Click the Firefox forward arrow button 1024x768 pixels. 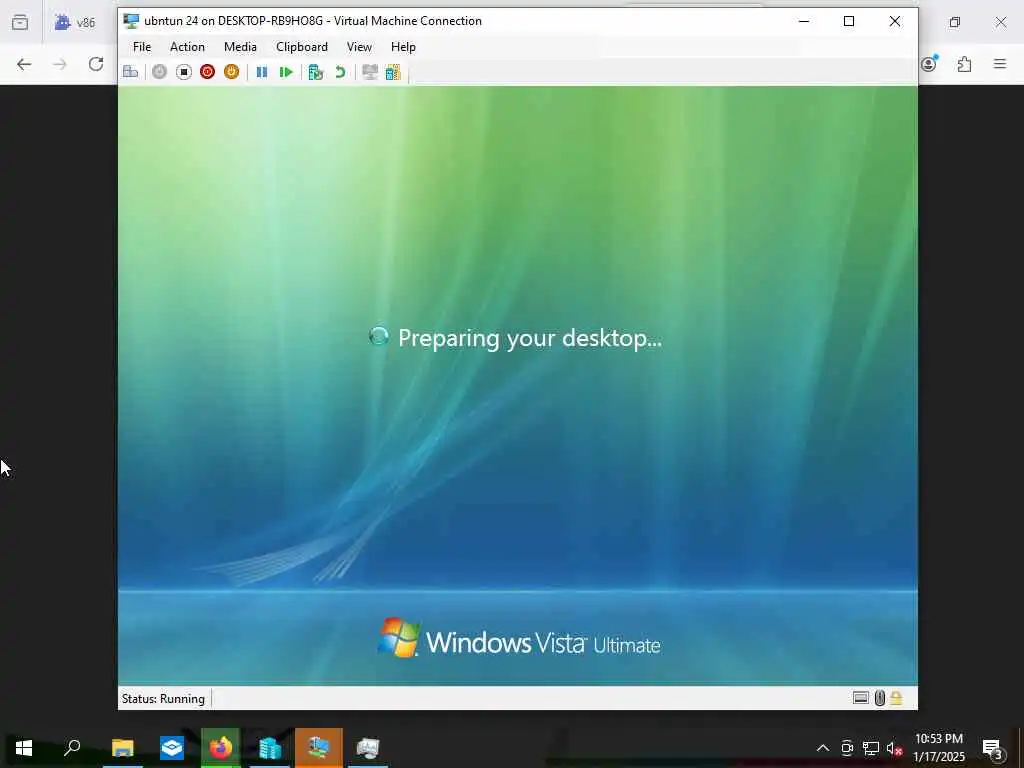coord(60,64)
